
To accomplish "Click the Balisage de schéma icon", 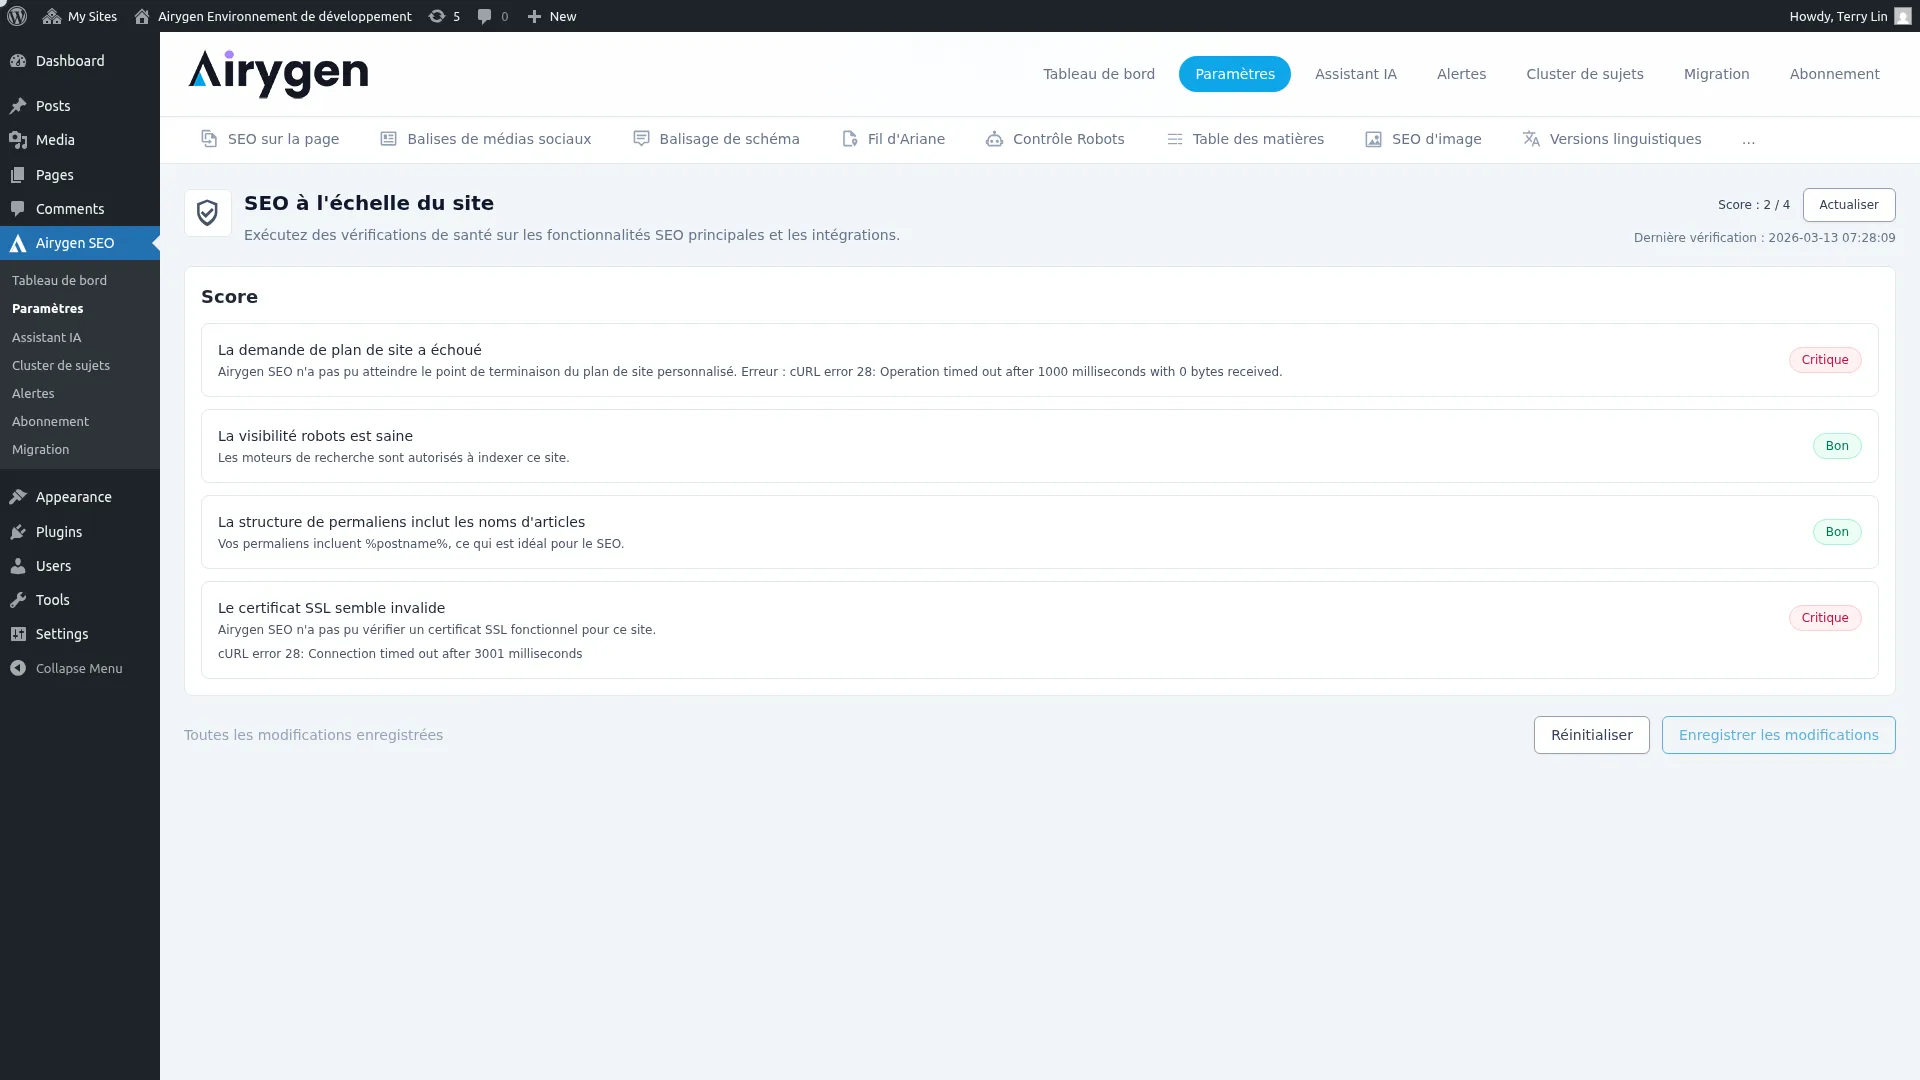I will 641,139.
